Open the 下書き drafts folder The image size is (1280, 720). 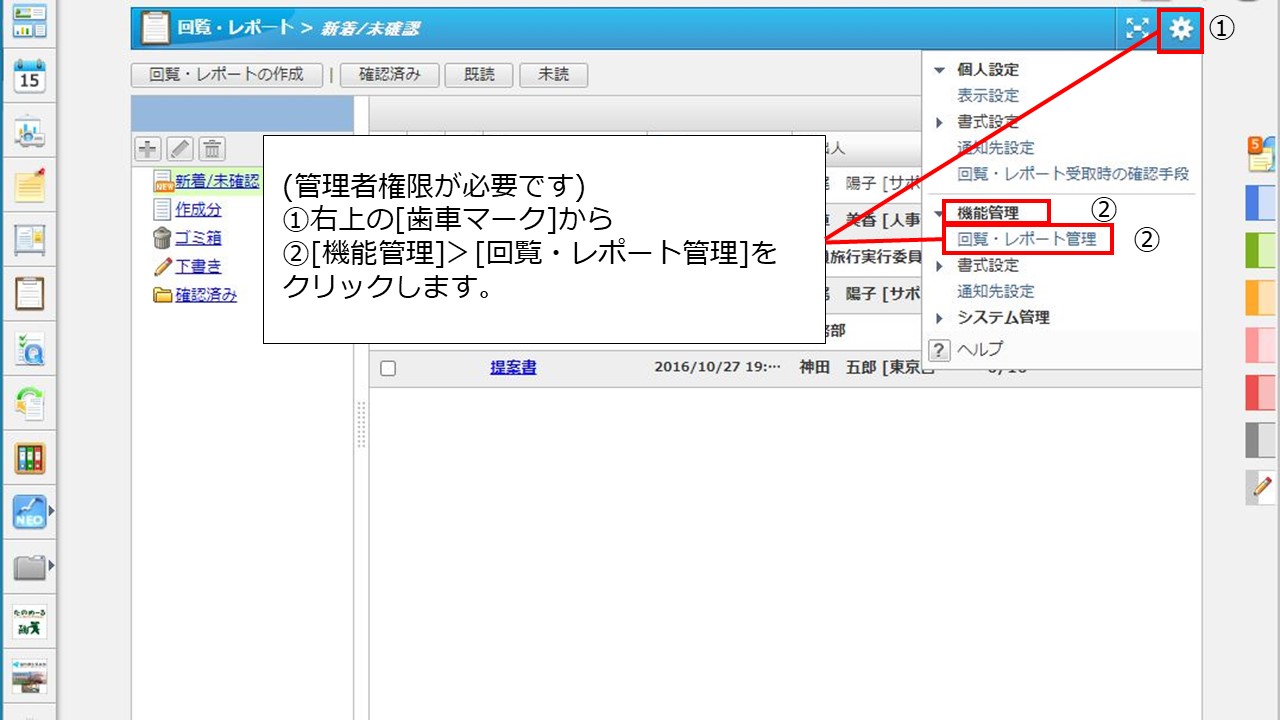click(198, 267)
